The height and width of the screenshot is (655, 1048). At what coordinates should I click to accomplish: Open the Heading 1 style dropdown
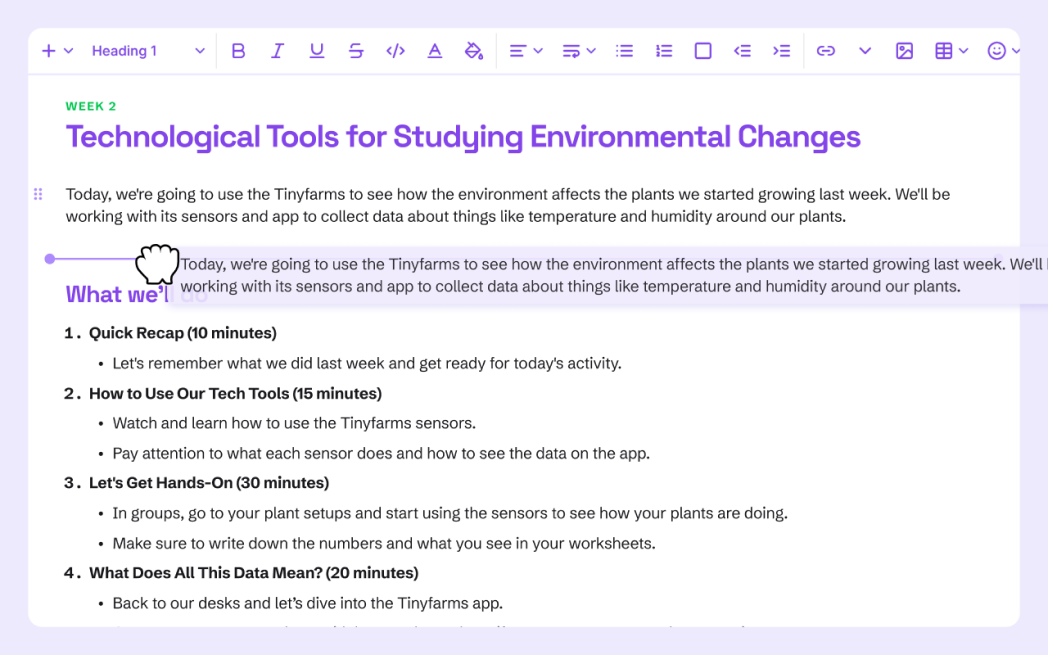click(x=148, y=50)
